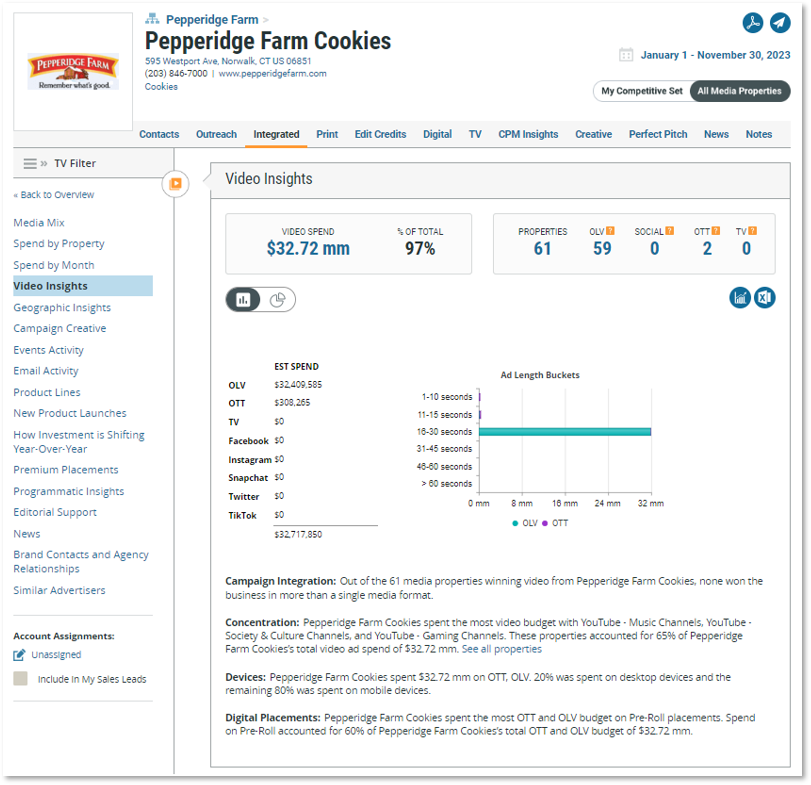Click the orange video panel icon
The width and height of the screenshot is (811, 785).
coord(175,184)
